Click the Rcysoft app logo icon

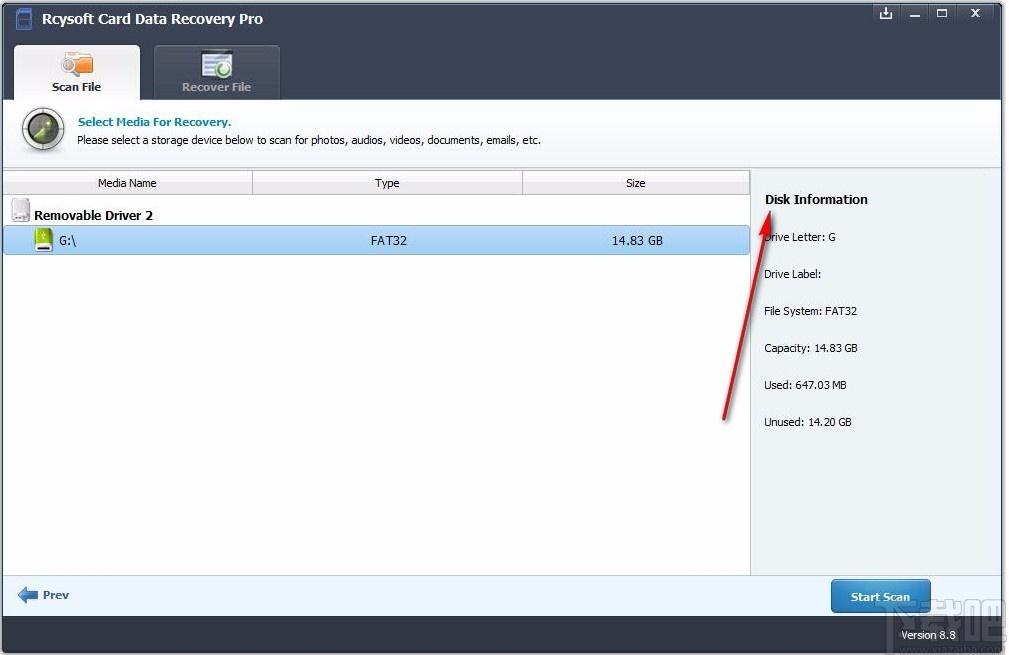pyautogui.click(x=24, y=19)
